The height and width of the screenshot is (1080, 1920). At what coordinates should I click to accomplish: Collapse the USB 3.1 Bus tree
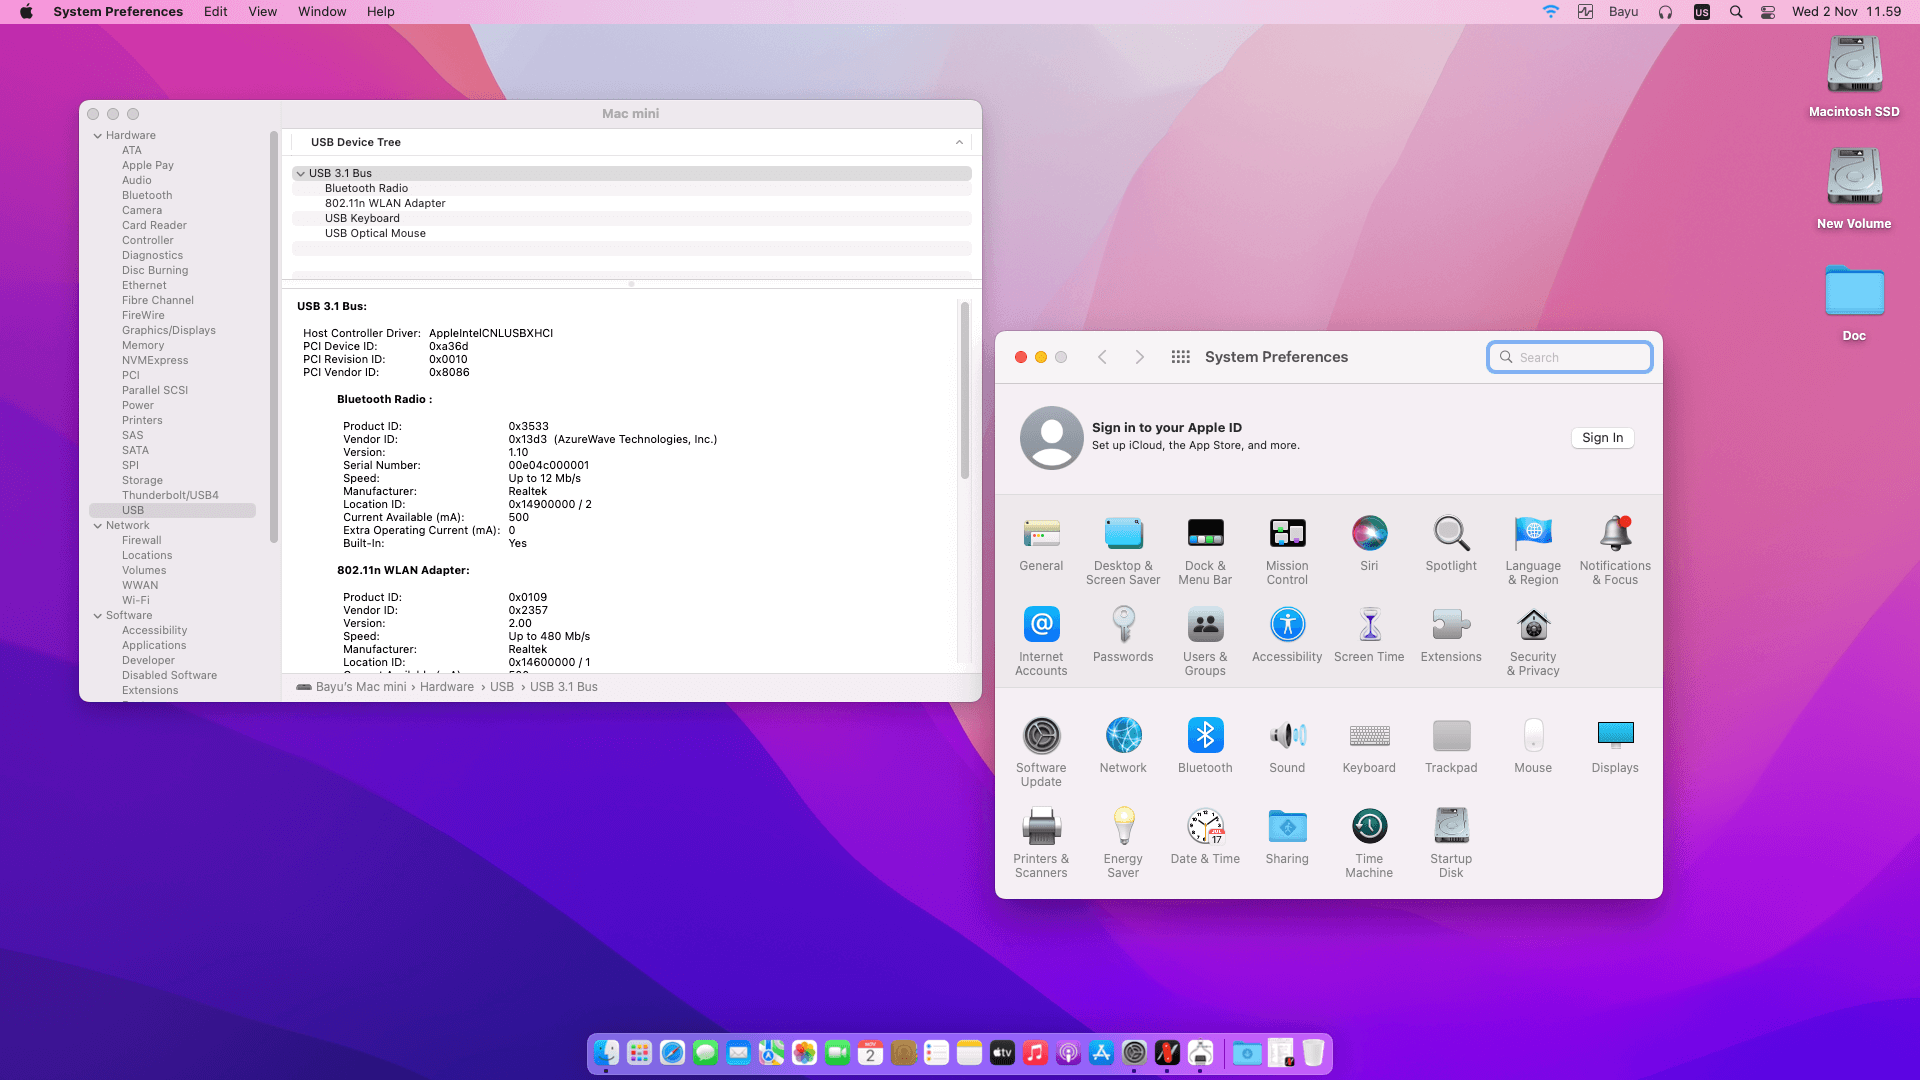pos(300,173)
